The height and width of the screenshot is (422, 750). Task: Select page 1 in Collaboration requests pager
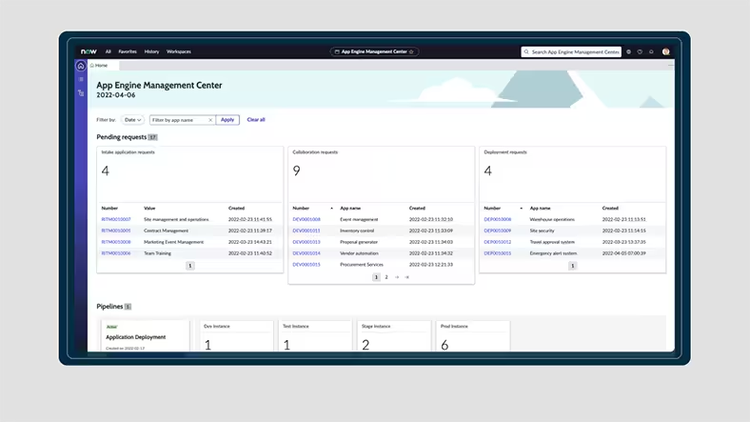(x=376, y=277)
